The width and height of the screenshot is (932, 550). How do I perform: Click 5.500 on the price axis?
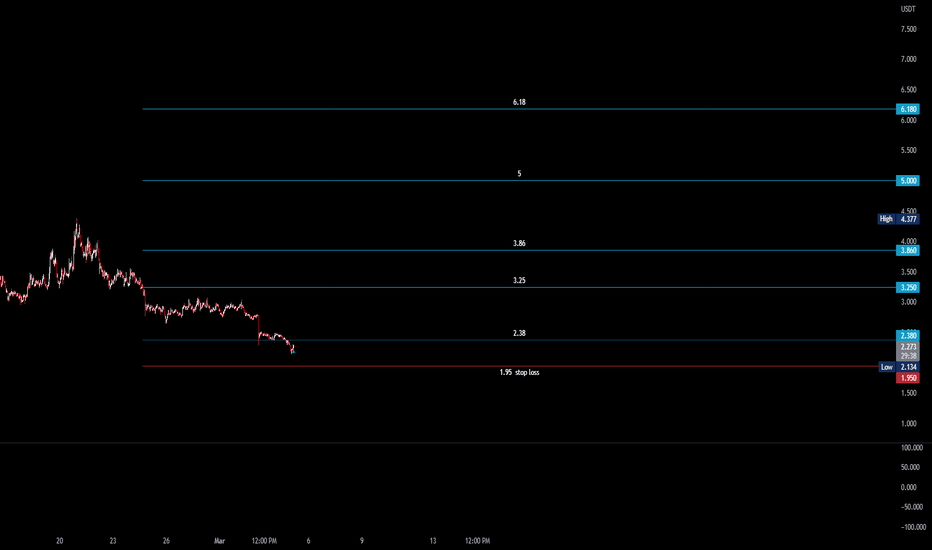(908, 150)
